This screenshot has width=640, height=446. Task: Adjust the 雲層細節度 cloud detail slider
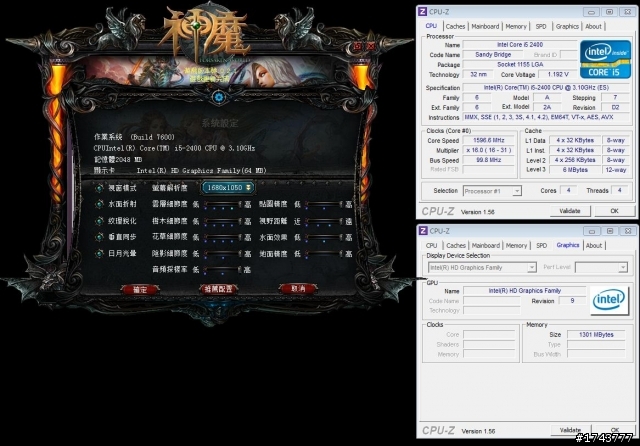pyautogui.click(x=222, y=204)
